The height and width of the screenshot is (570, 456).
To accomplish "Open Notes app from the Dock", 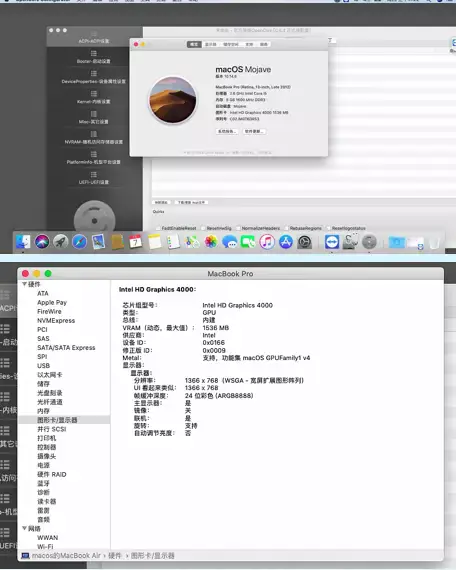I will point(155,242).
